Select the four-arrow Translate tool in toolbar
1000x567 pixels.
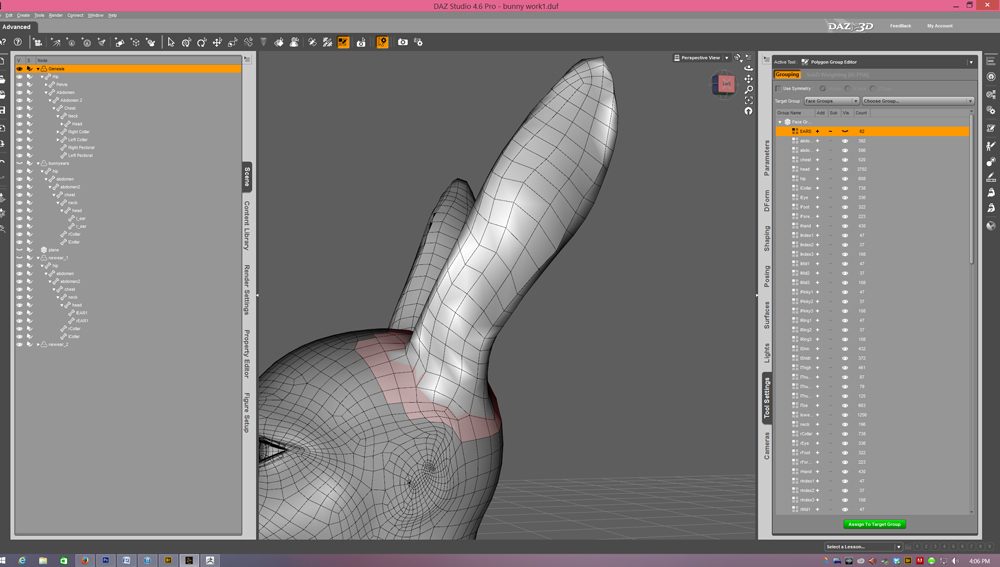217,43
